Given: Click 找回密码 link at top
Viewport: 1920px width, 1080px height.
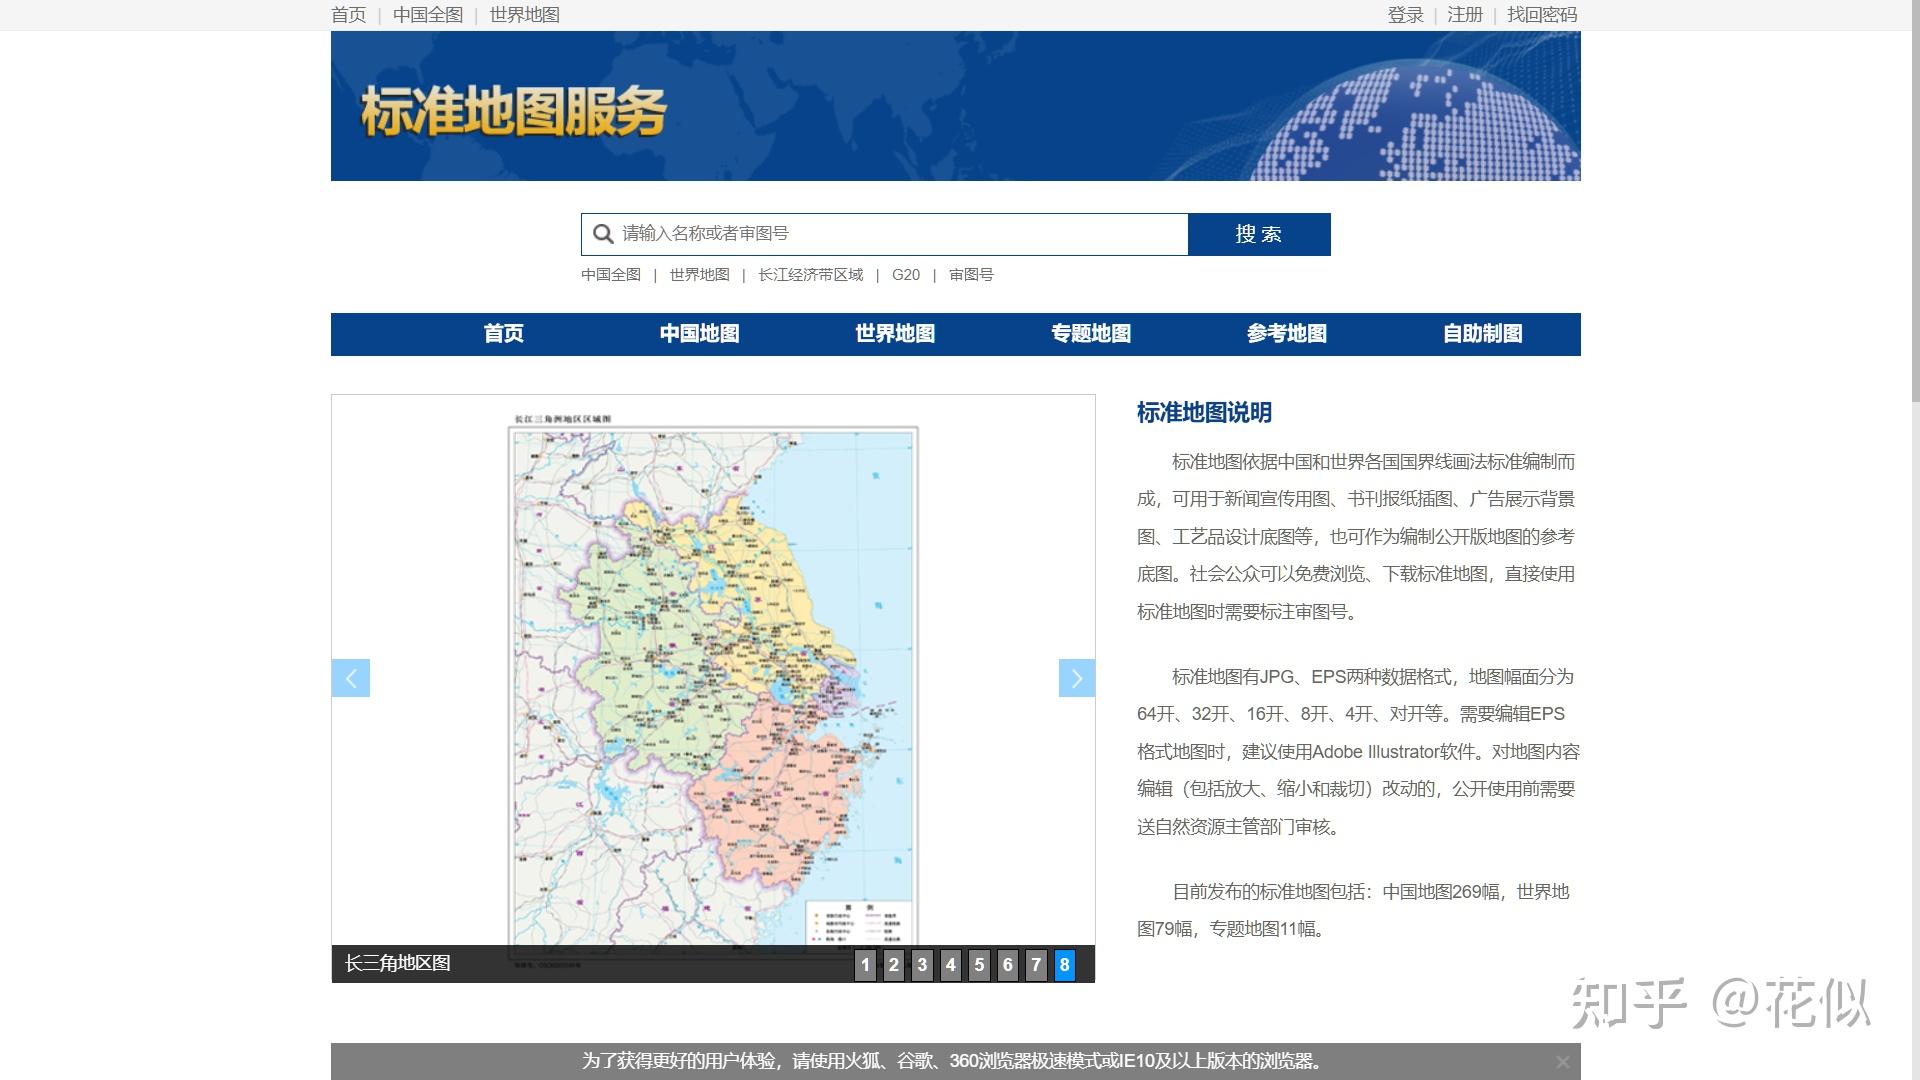Looking at the screenshot, I should [1541, 15].
